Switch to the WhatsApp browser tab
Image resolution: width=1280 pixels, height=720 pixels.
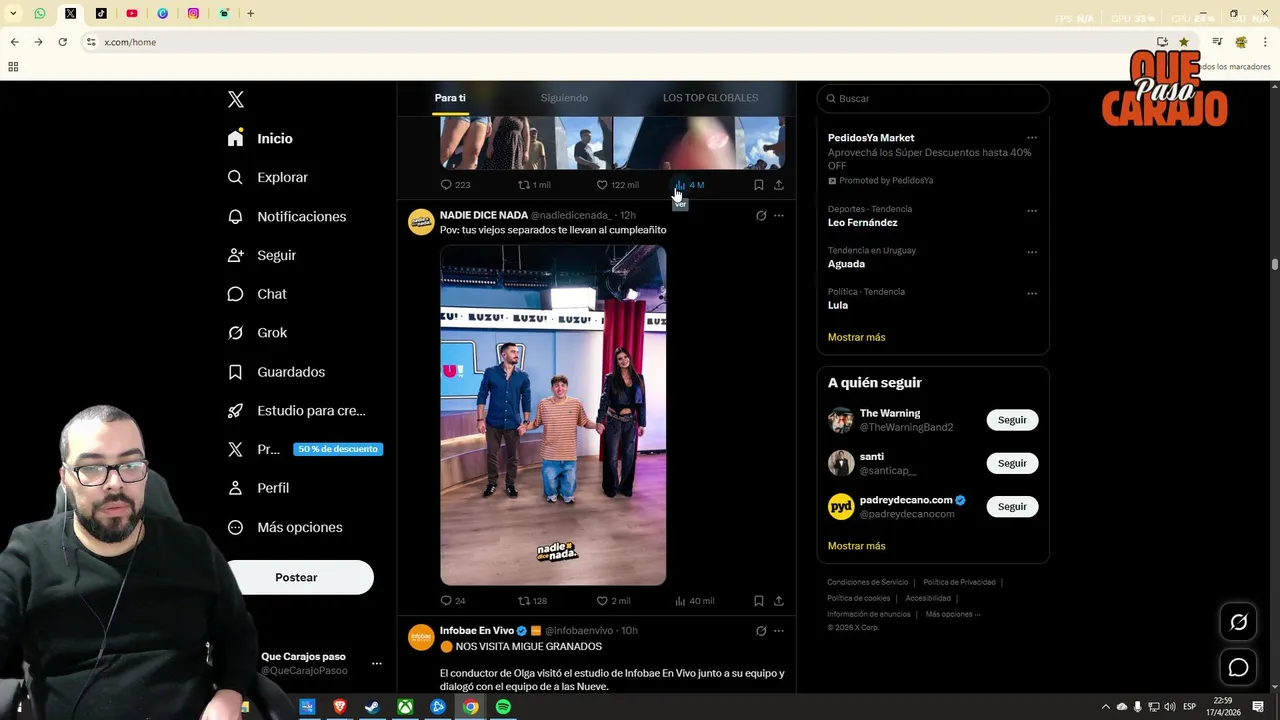pos(40,14)
